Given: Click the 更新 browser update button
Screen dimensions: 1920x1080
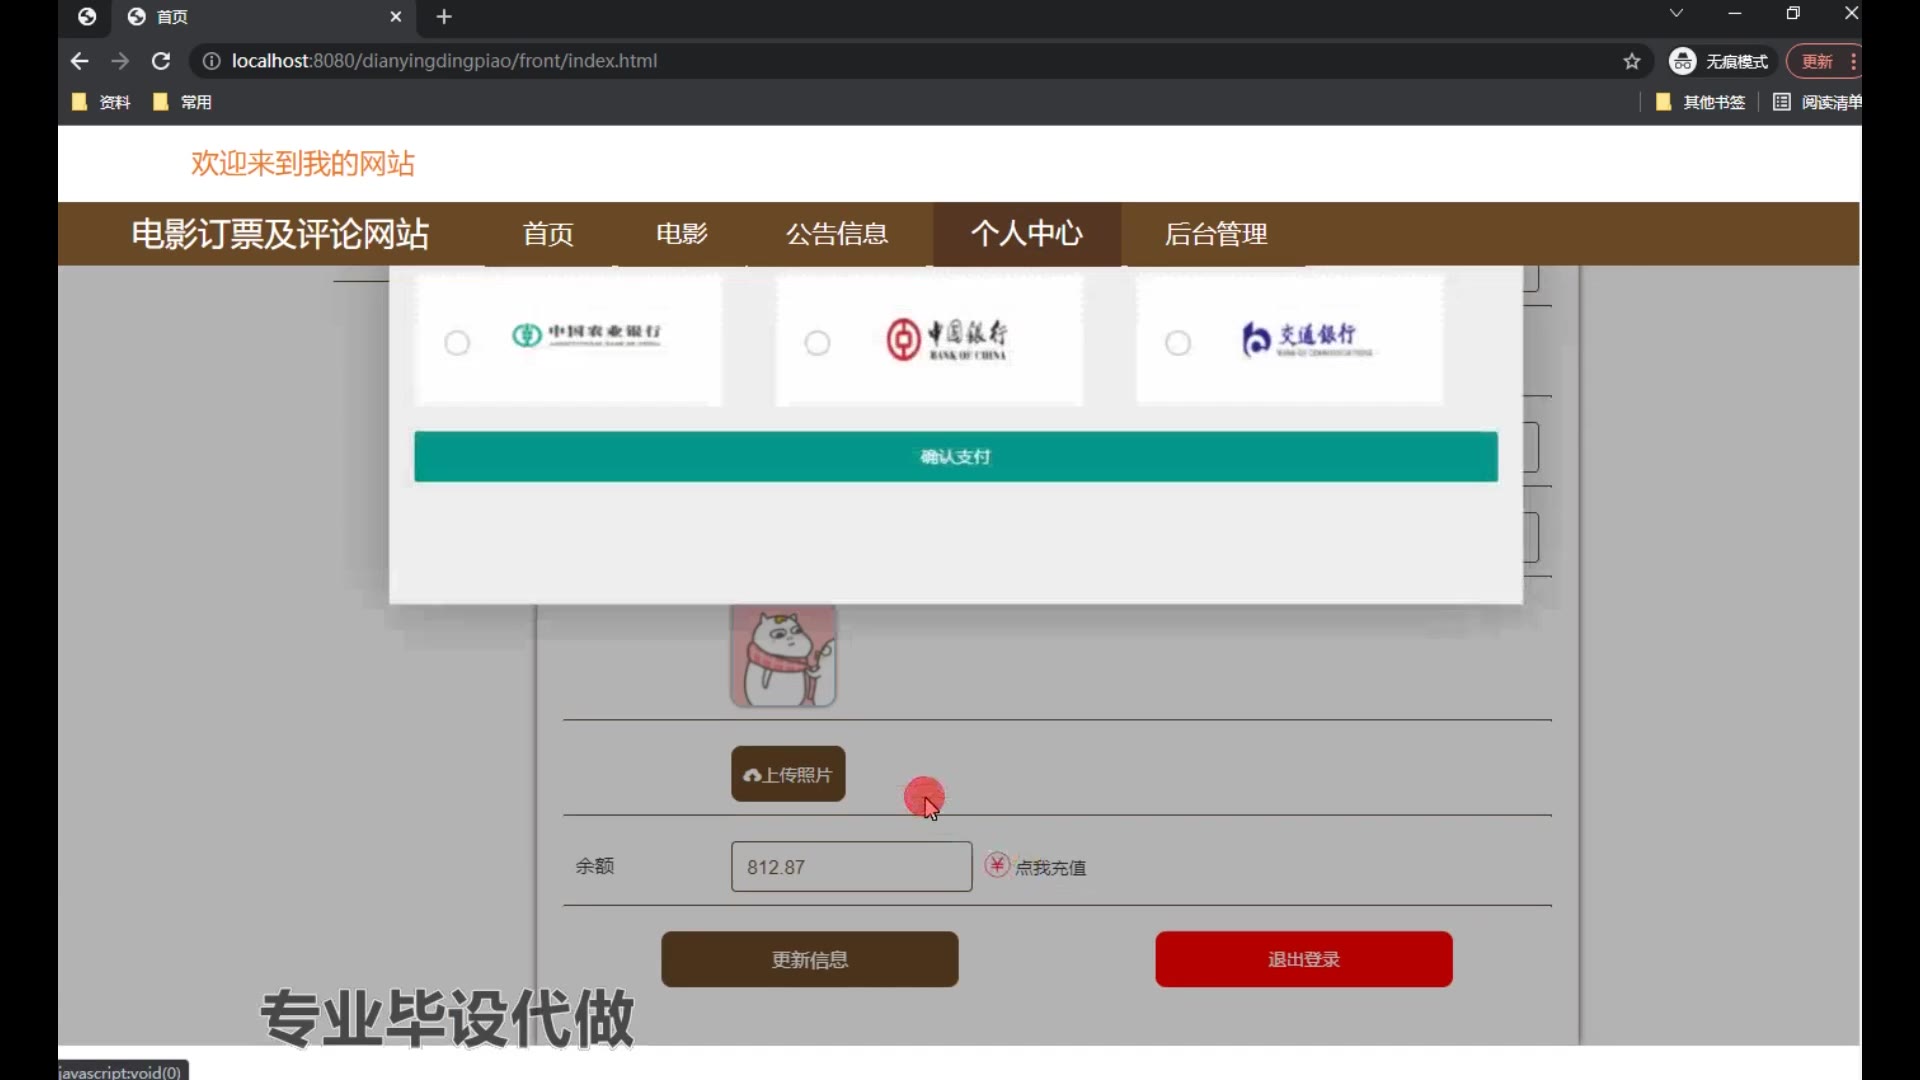Looking at the screenshot, I should (x=1817, y=61).
